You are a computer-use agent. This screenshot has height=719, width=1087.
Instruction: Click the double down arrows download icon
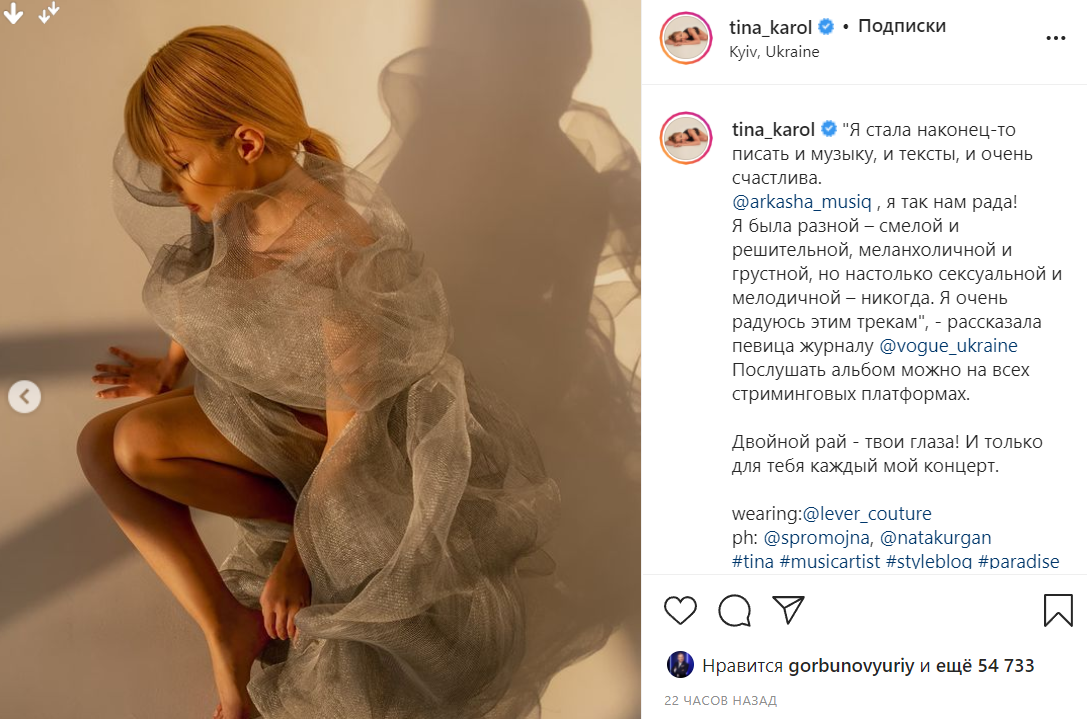coord(49,12)
